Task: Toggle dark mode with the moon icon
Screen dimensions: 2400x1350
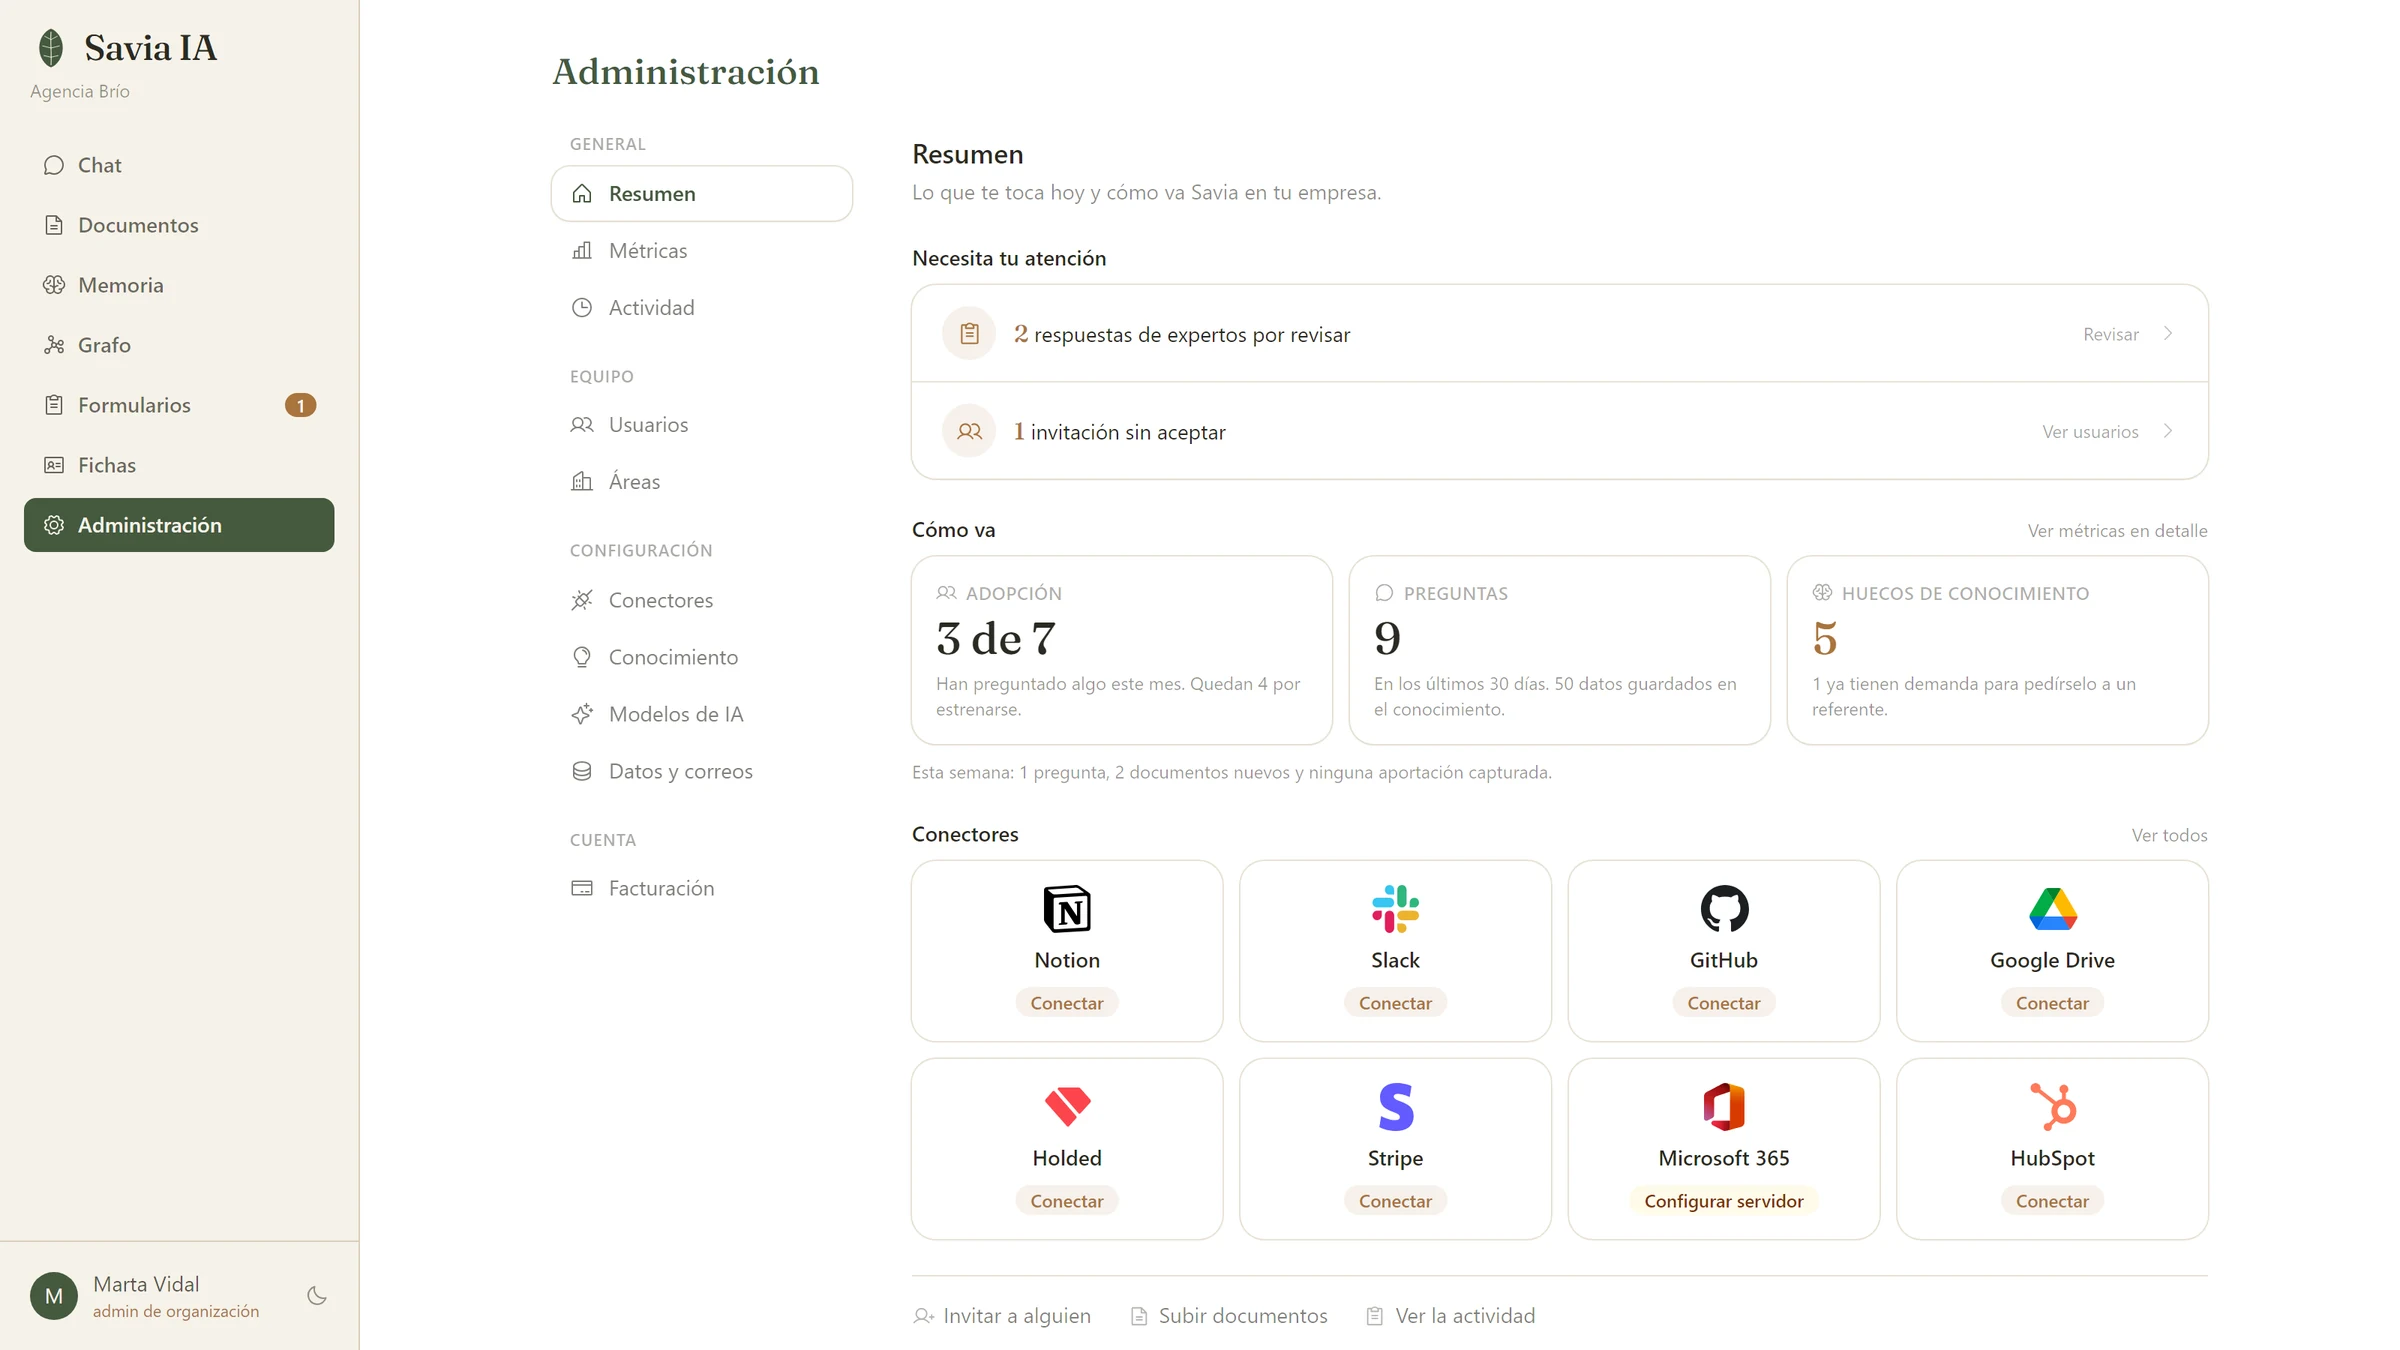Action: coord(317,1296)
